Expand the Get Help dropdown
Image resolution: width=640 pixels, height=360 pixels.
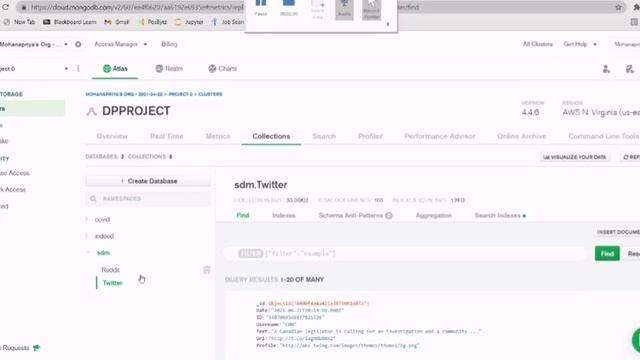click(x=580, y=44)
